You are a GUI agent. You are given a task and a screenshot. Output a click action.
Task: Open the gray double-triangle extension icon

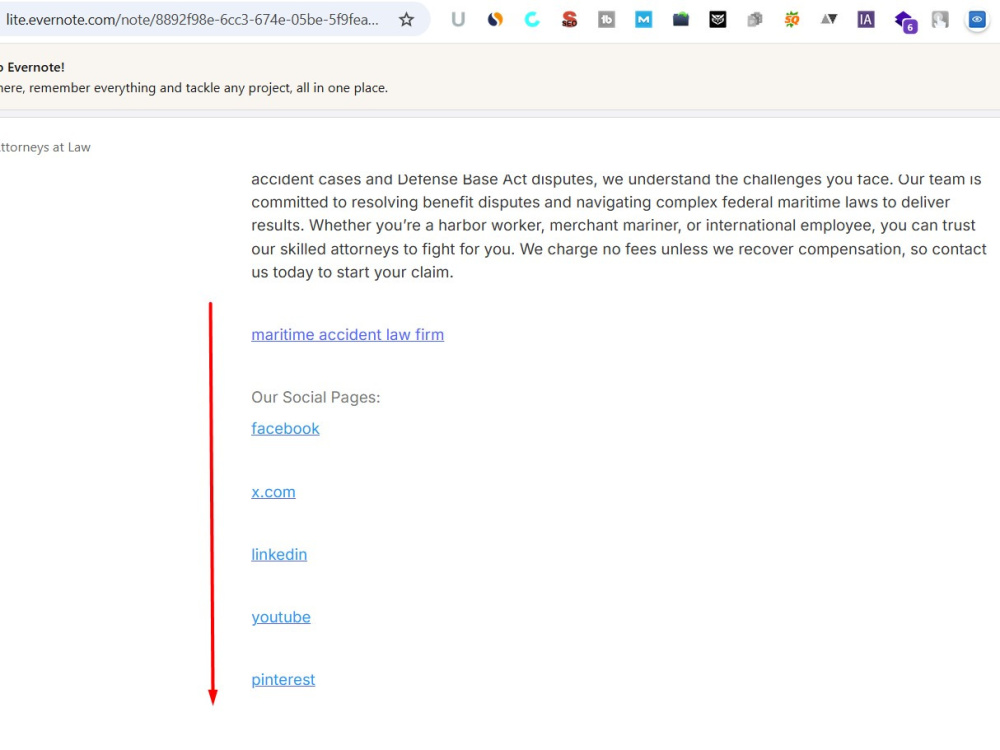coord(828,20)
